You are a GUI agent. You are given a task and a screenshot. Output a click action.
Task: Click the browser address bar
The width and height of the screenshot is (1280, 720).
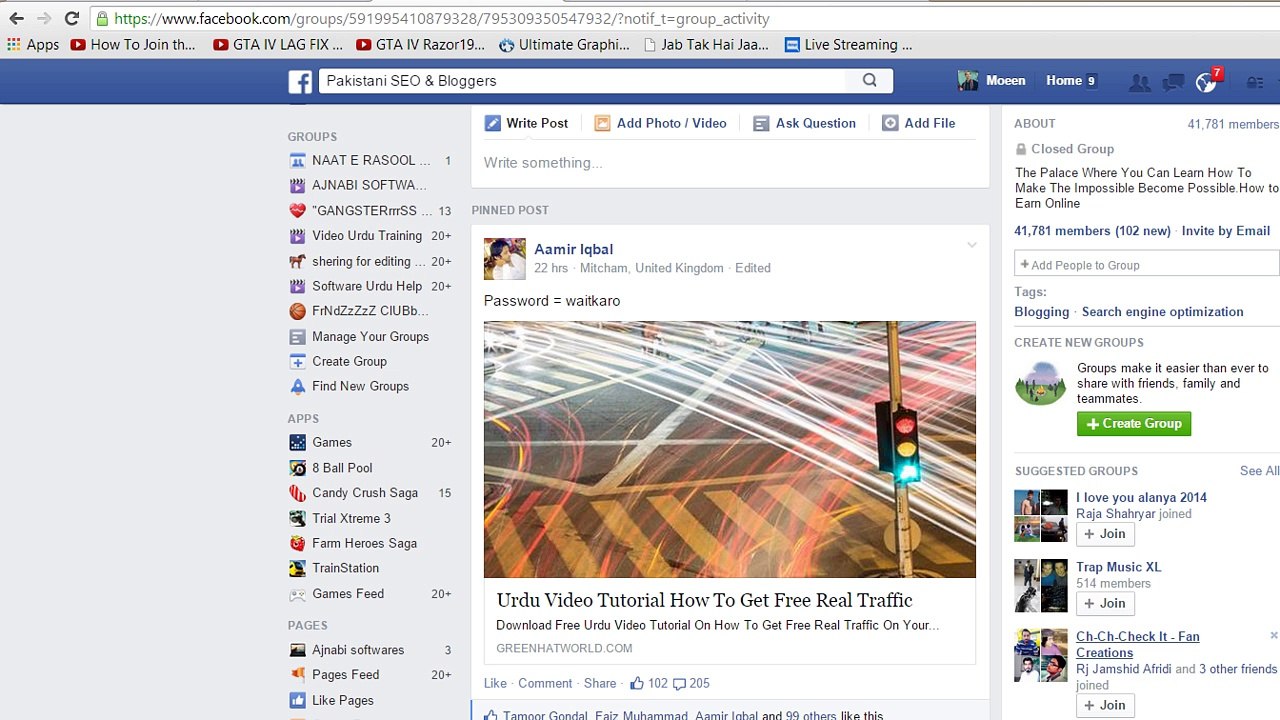click(x=680, y=18)
